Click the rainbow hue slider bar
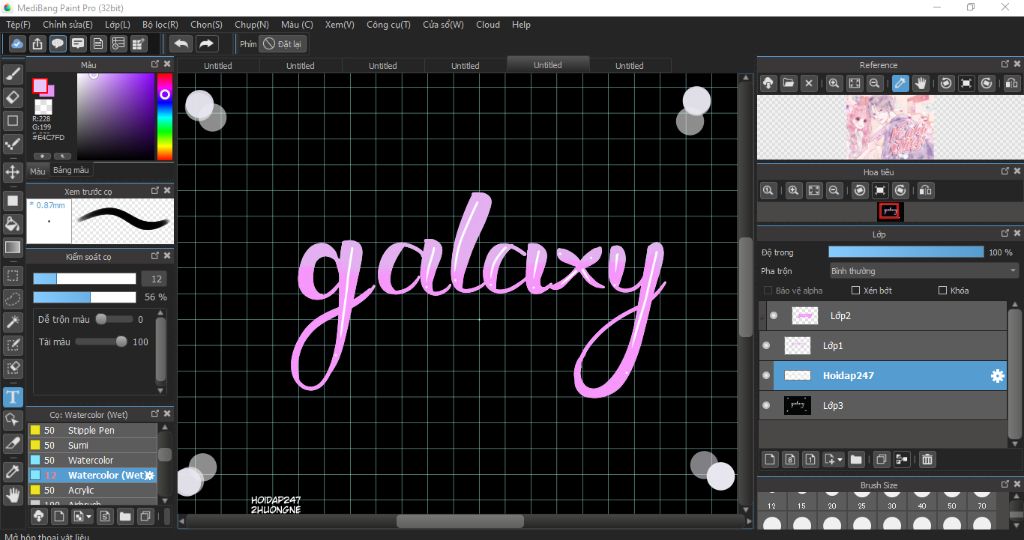Screen dimensions: 1024x540 click(165, 116)
